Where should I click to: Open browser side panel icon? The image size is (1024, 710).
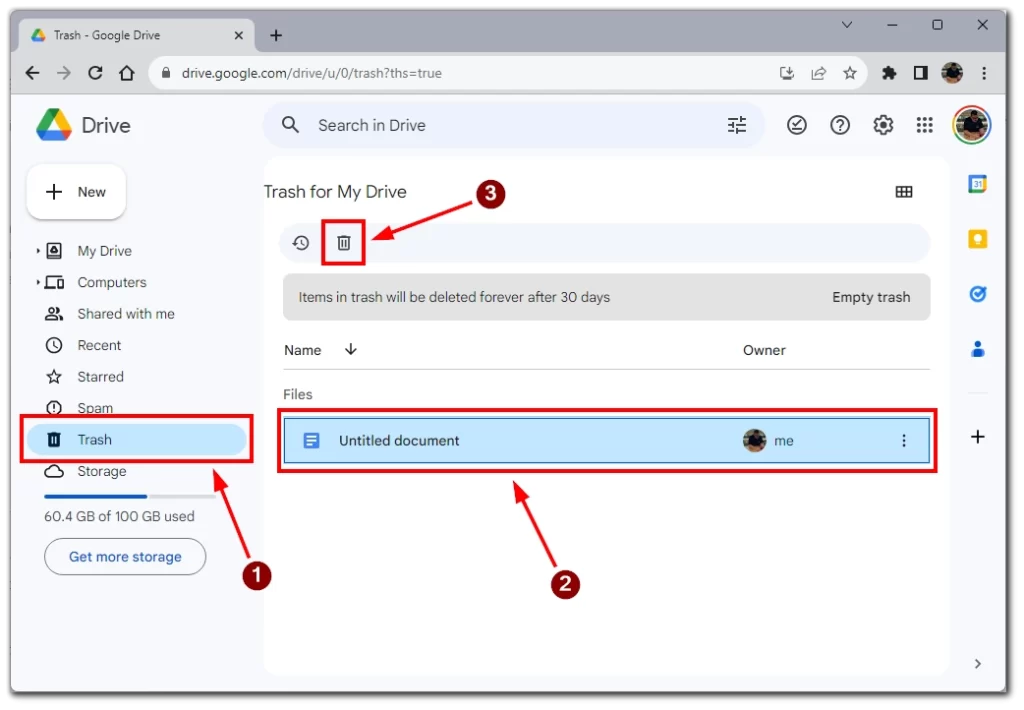(921, 73)
